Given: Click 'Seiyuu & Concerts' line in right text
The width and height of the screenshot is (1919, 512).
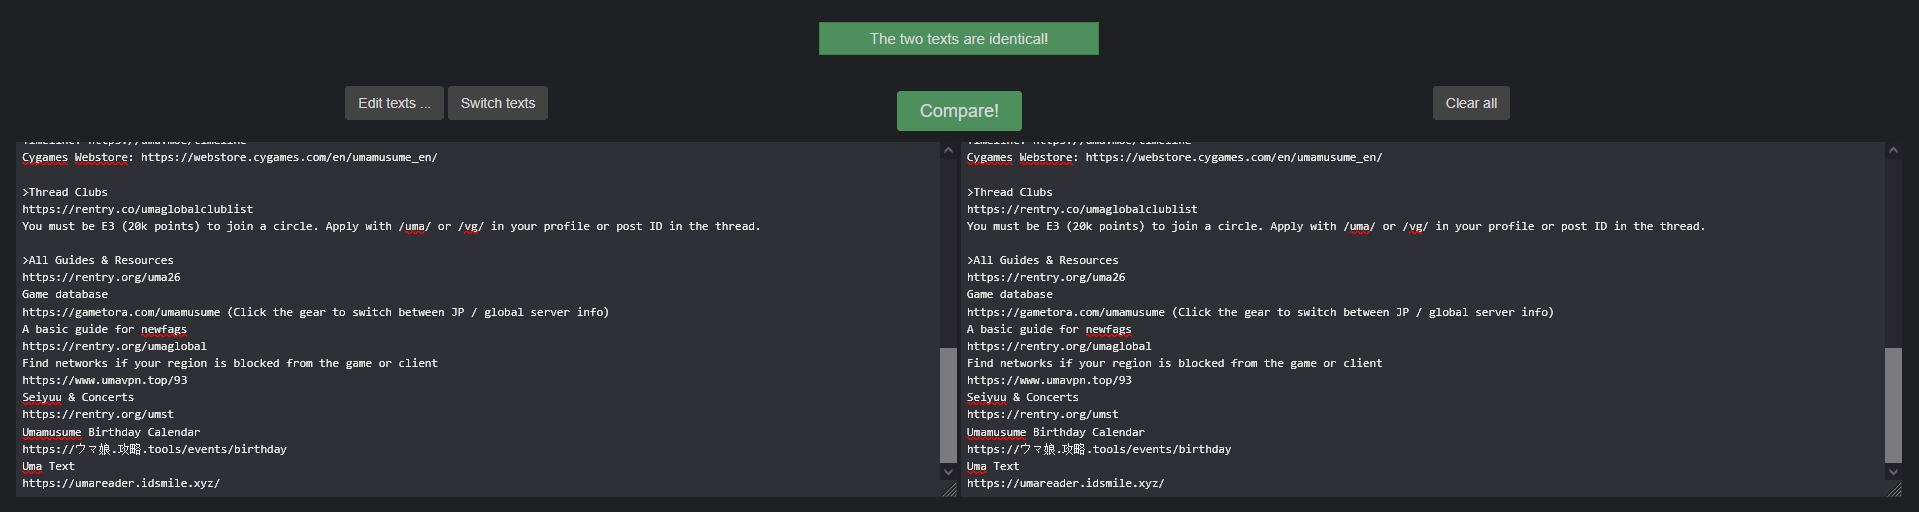Looking at the screenshot, I should (x=1023, y=397).
